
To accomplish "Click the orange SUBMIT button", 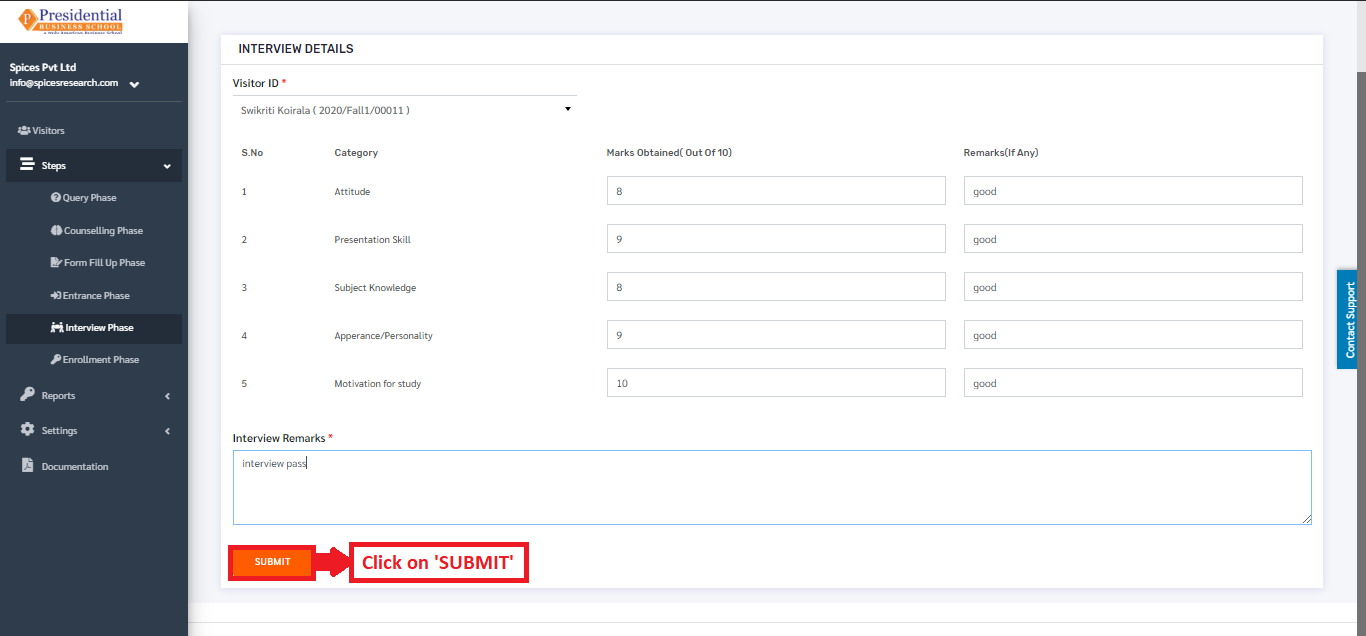I will (x=272, y=562).
